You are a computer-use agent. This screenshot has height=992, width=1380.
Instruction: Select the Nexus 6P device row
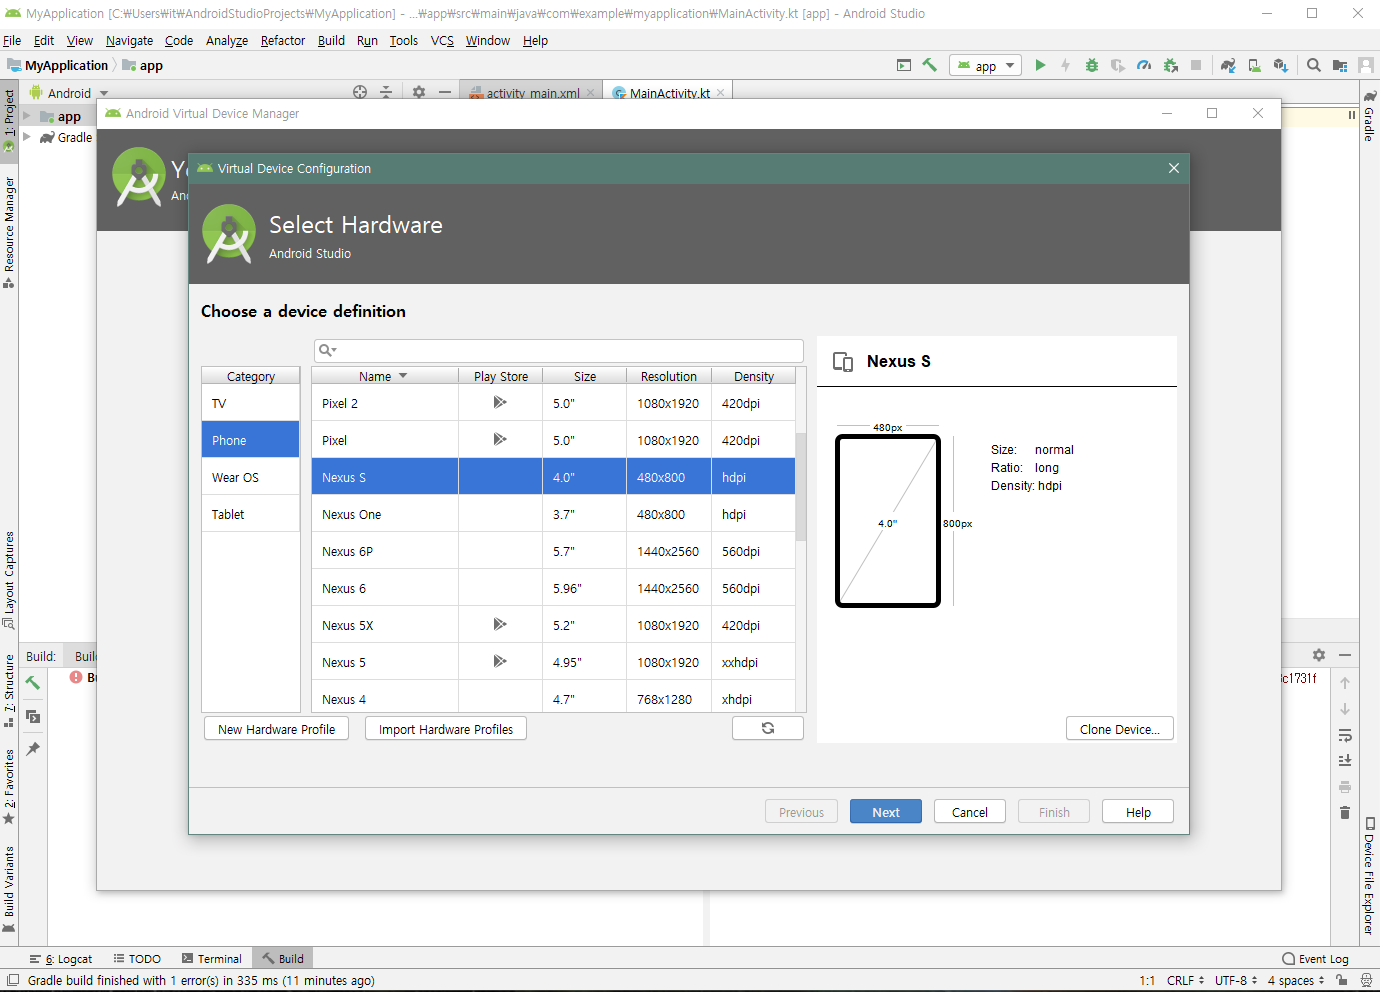tap(553, 551)
